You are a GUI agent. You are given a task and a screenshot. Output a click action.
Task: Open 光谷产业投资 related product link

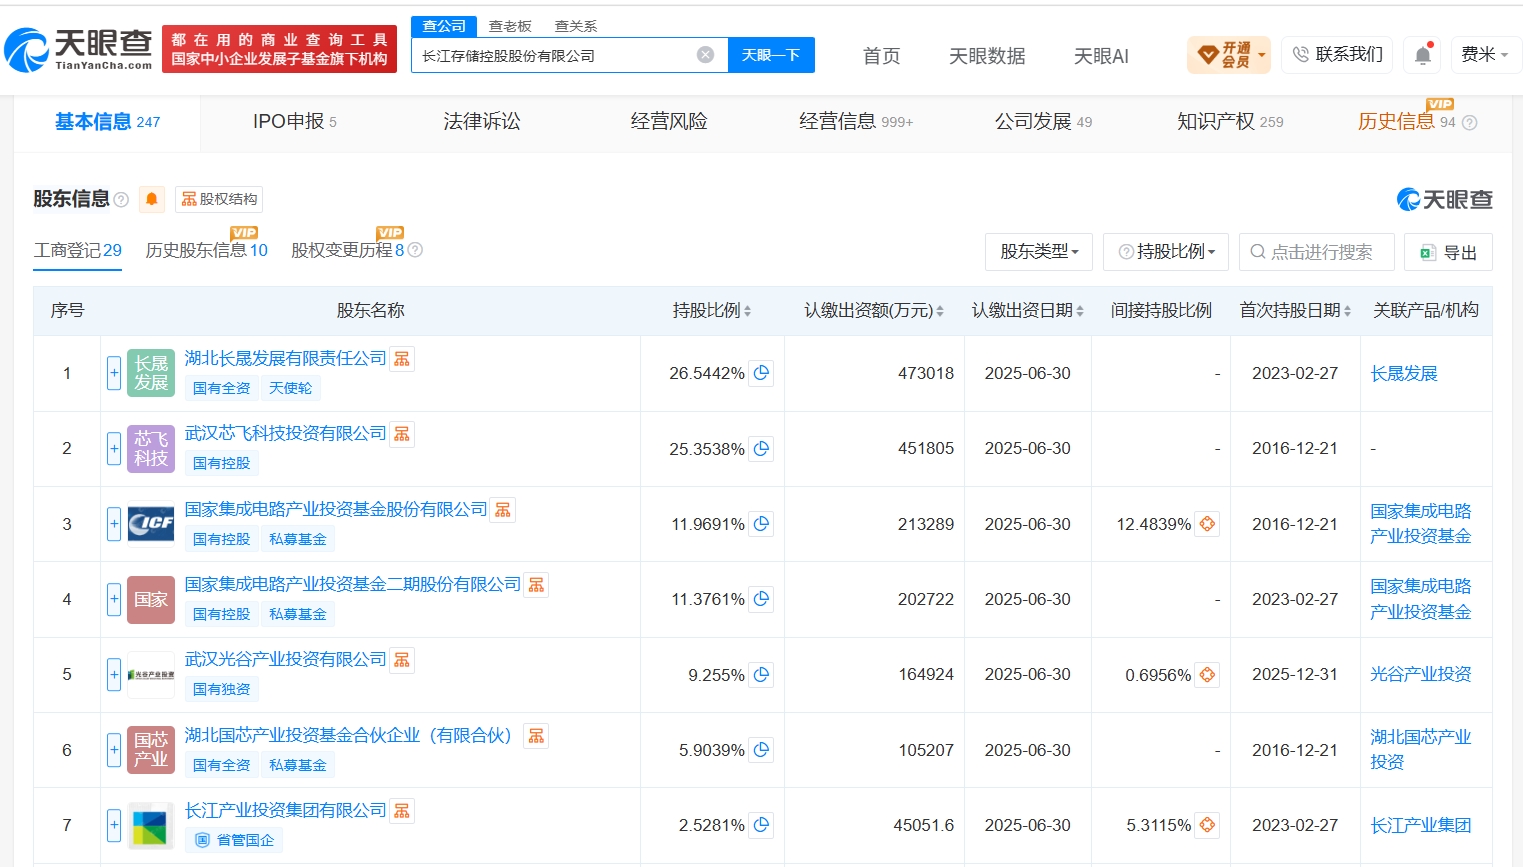(x=1421, y=675)
